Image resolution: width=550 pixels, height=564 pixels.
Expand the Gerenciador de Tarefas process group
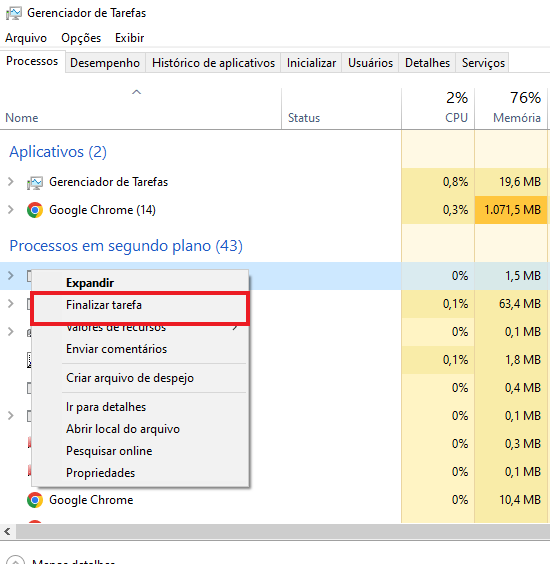pyautogui.click(x=11, y=182)
